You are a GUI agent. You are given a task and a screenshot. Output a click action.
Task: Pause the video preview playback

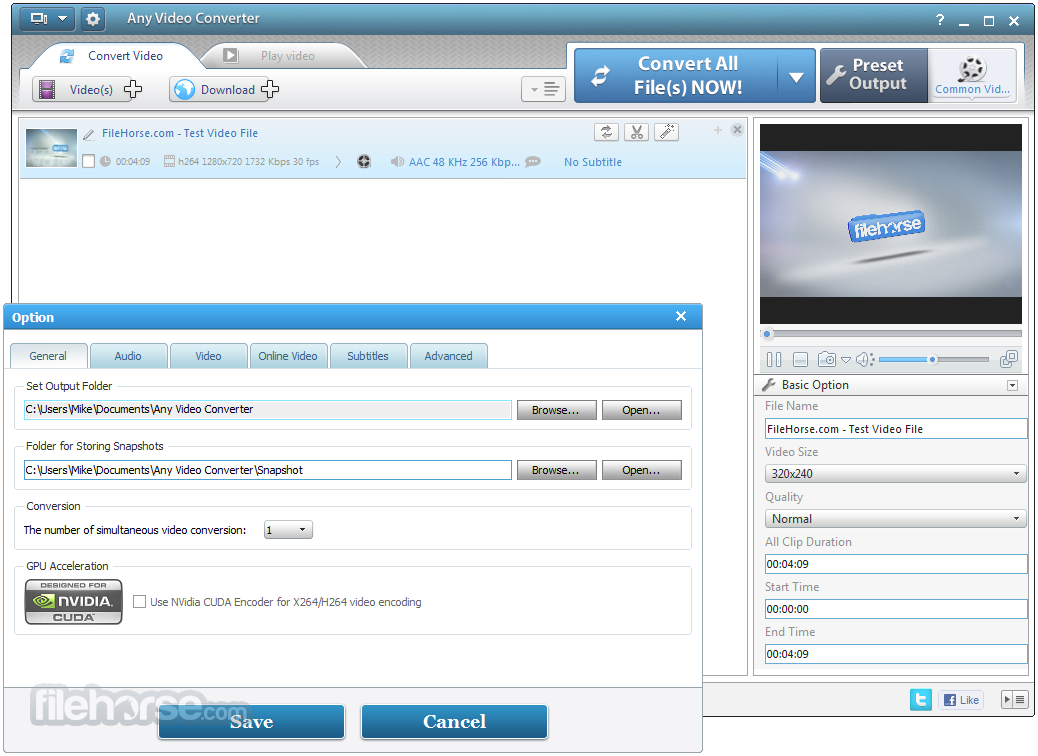pyautogui.click(x=775, y=359)
